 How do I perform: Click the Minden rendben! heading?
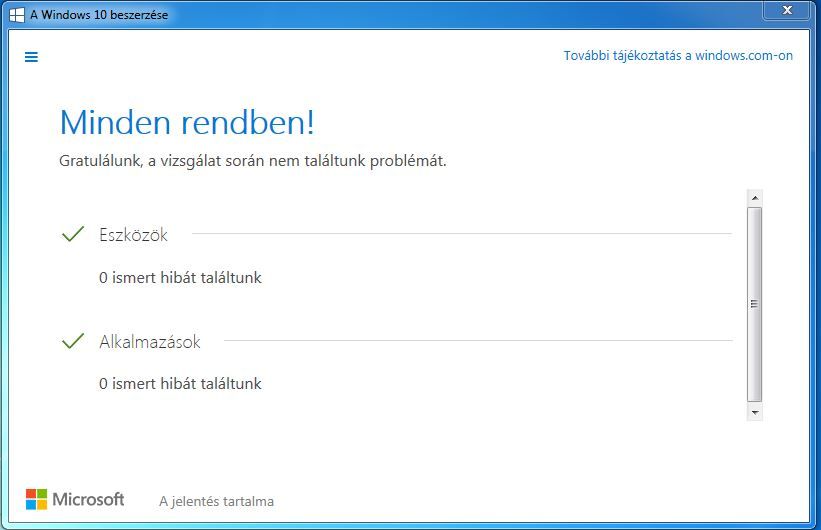coord(187,122)
